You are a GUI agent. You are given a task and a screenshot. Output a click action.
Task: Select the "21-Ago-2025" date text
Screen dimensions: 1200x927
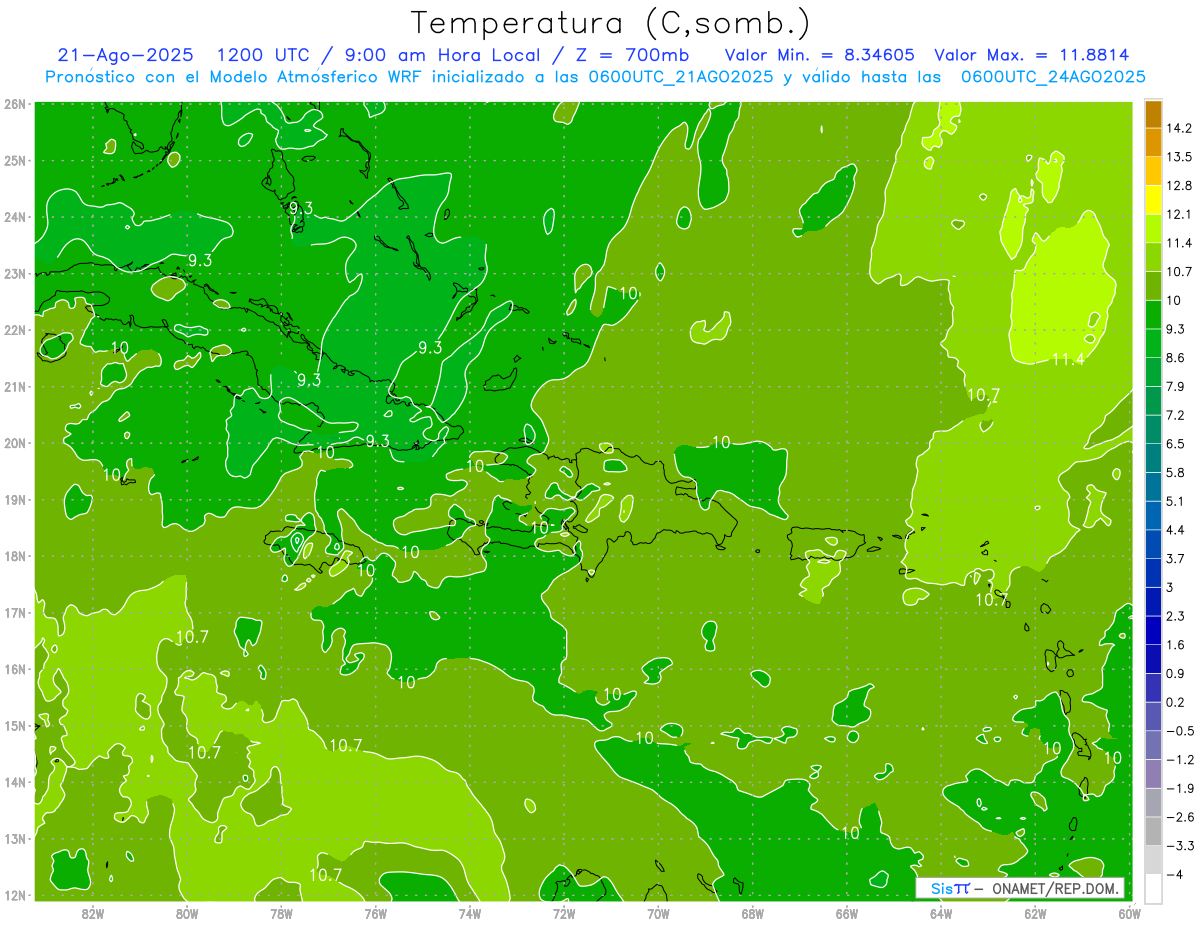pos(126,55)
